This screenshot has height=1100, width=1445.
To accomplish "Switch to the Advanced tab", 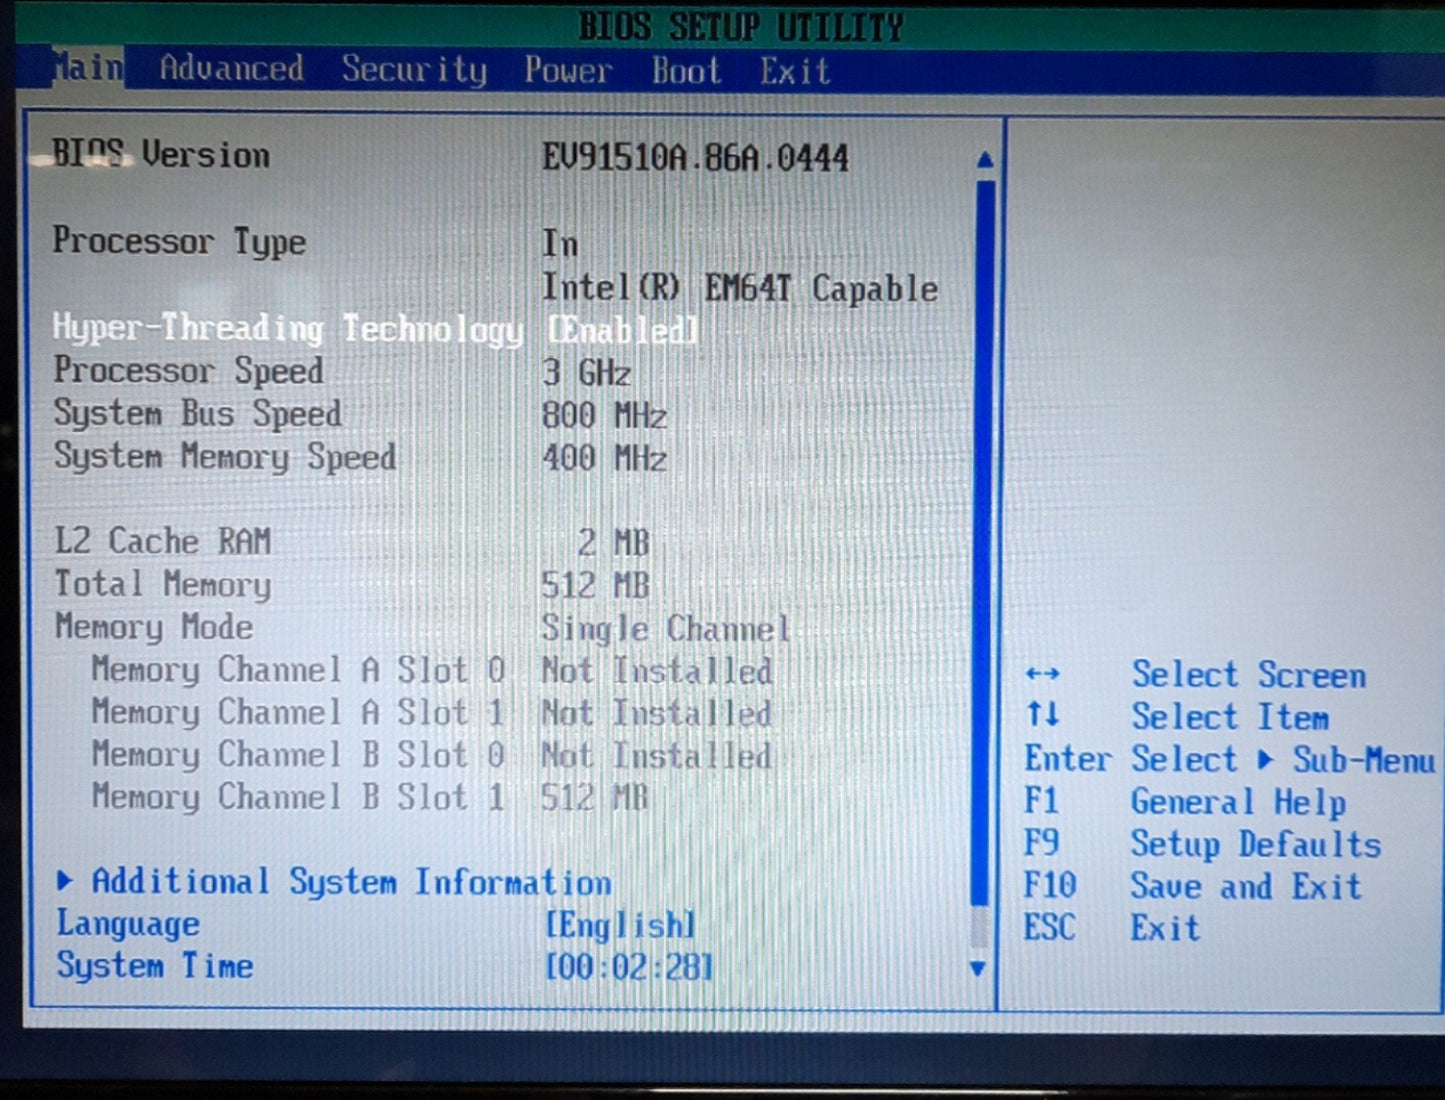I will point(231,68).
